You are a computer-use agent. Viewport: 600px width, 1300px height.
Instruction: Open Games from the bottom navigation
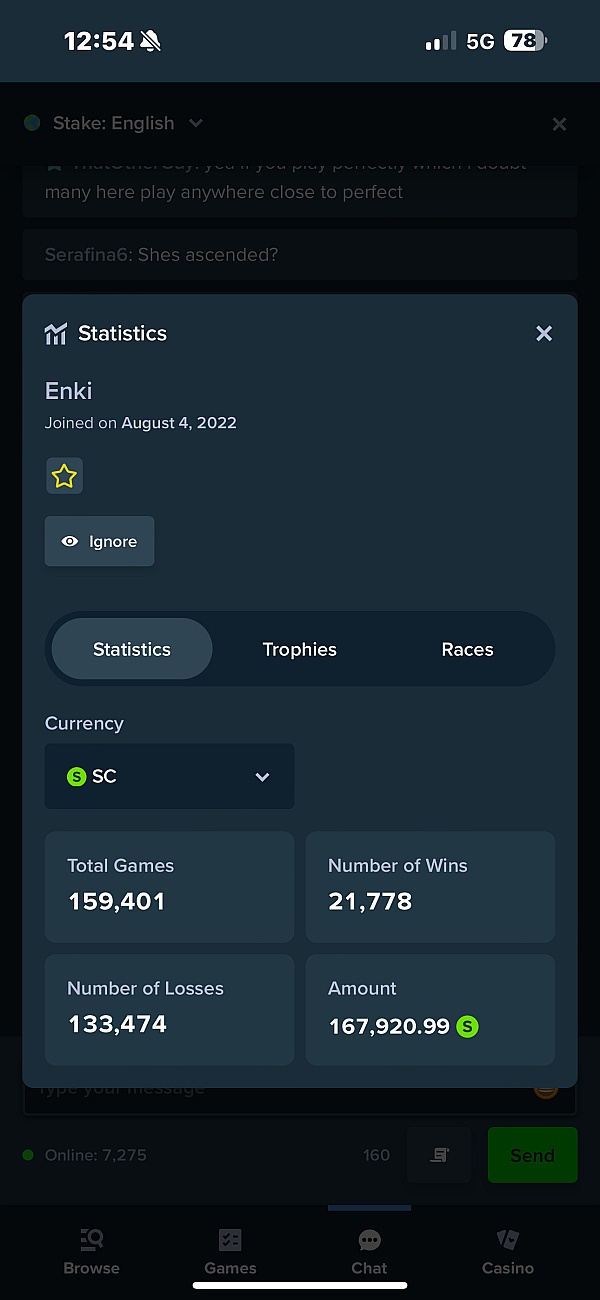point(230,1250)
